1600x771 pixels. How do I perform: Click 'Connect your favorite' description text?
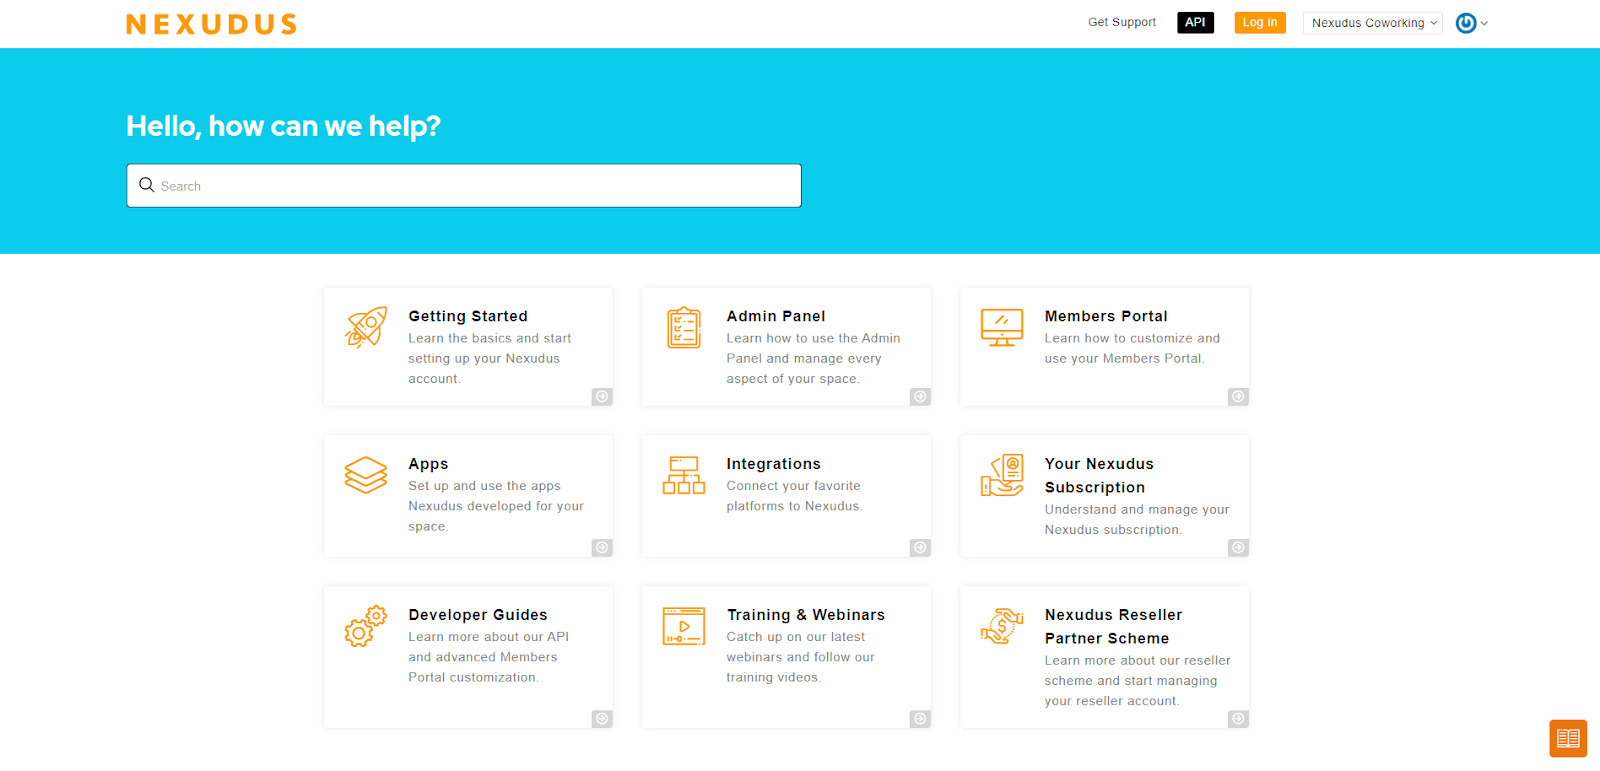[x=794, y=486]
